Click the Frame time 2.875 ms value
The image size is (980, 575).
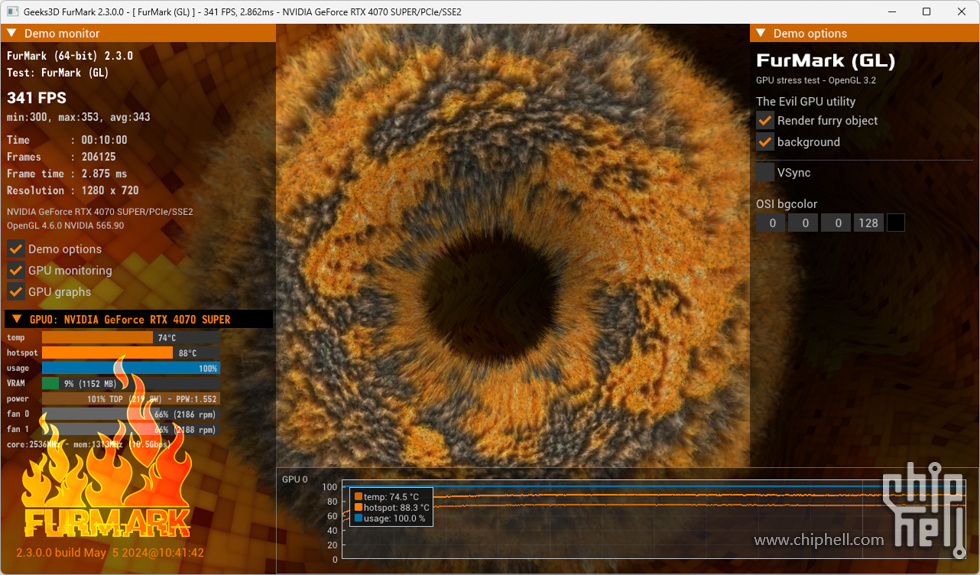tap(104, 174)
